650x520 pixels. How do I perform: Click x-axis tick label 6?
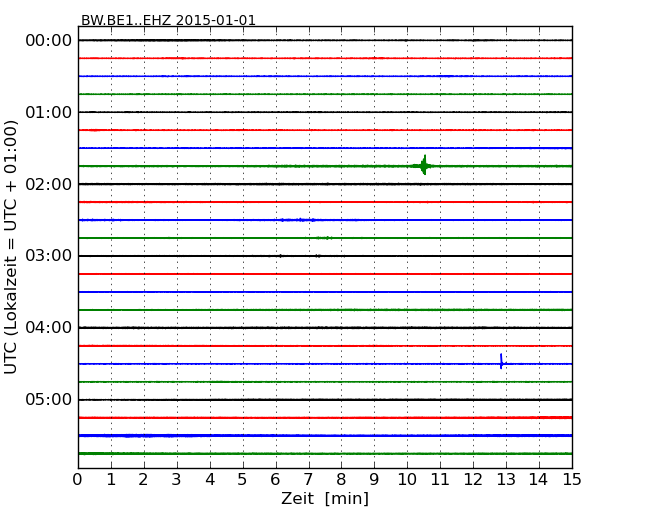pyautogui.click(x=275, y=480)
